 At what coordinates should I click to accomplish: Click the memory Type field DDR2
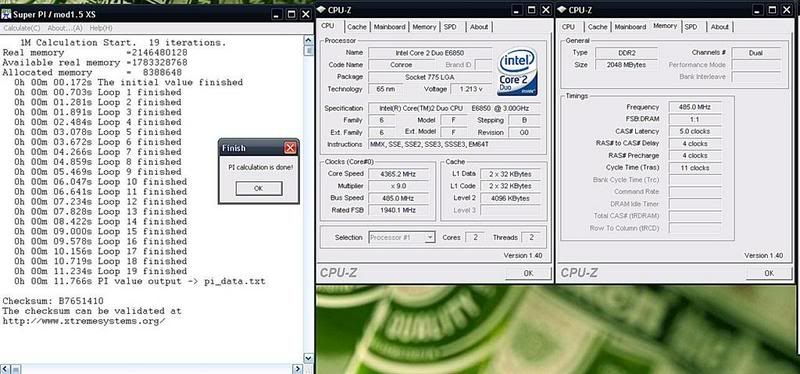pos(627,53)
